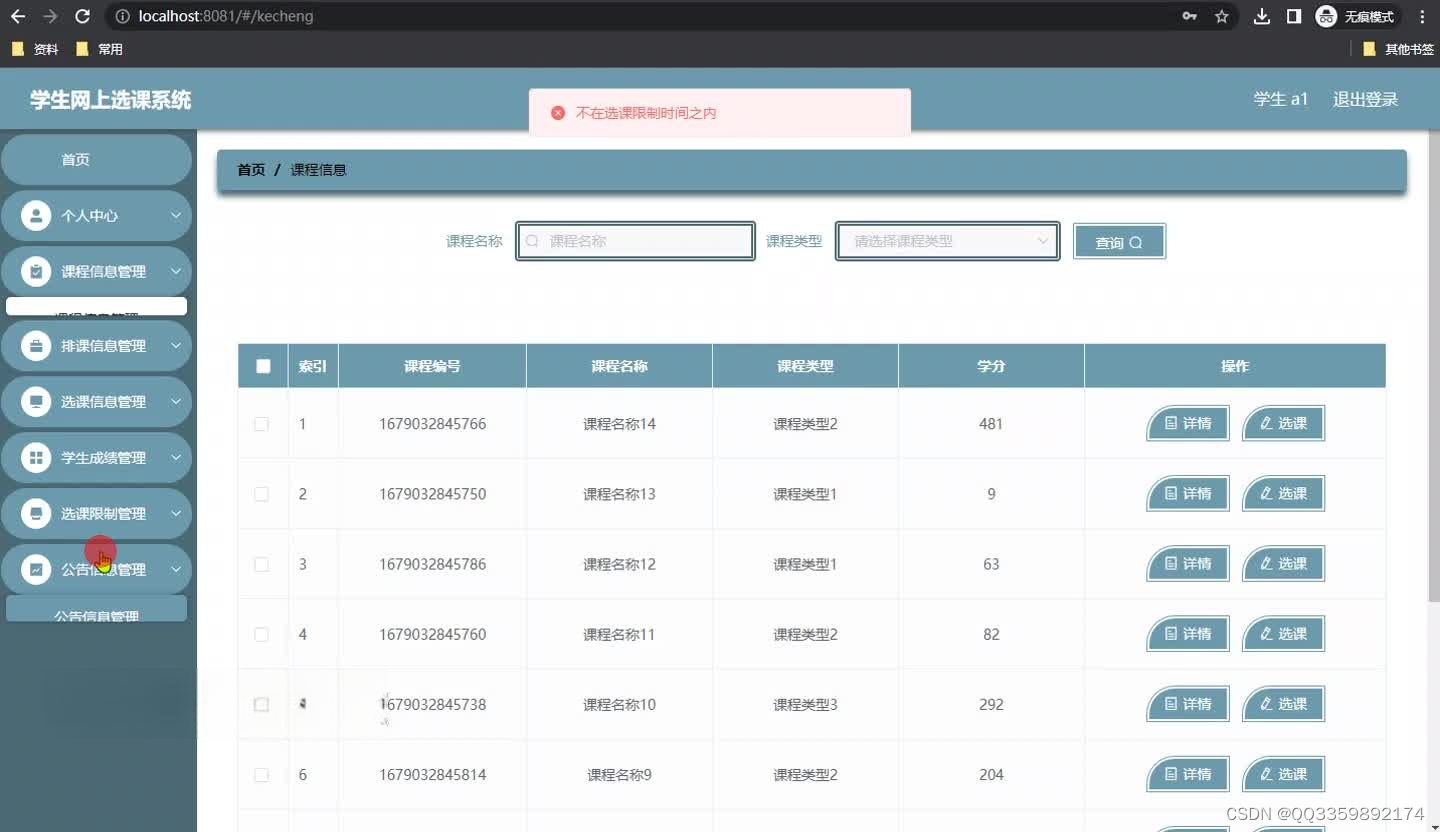Focus the 课程名称 search input
The image size is (1440, 832).
coord(635,241)
